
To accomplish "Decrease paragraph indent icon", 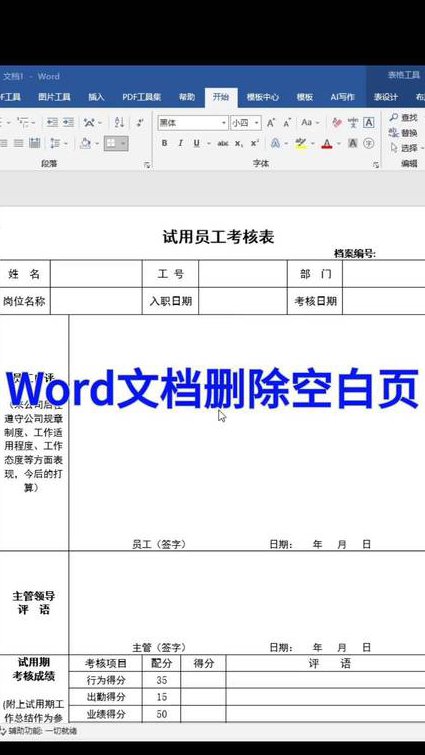I will [52, 123].
